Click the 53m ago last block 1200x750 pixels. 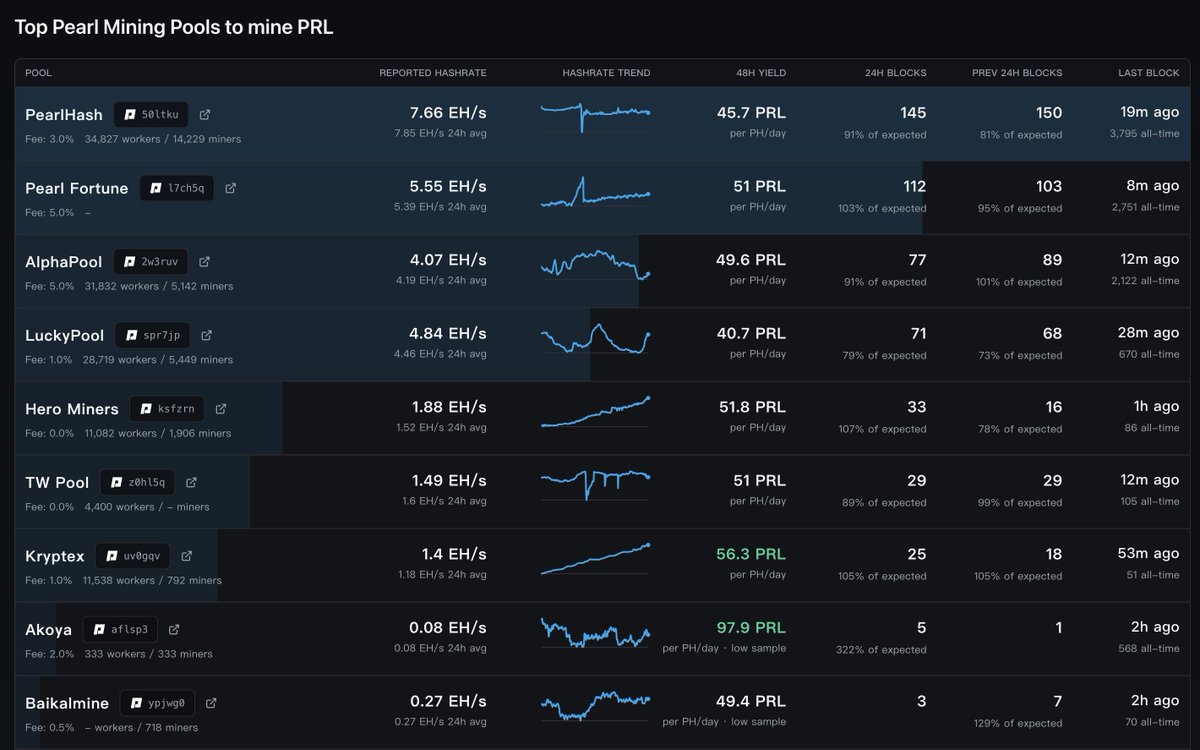pyautogui.click(x=1148, y=554)
